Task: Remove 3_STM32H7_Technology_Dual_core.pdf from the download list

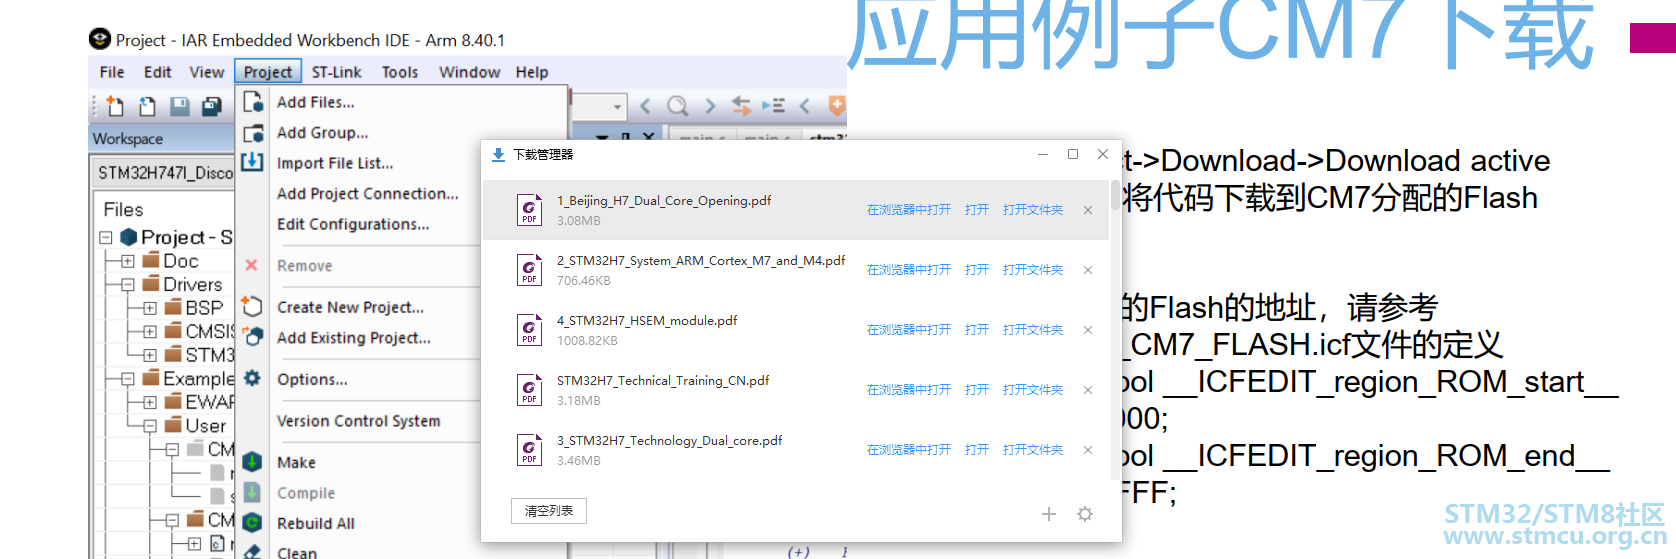Action: [x=1088, y=450]
